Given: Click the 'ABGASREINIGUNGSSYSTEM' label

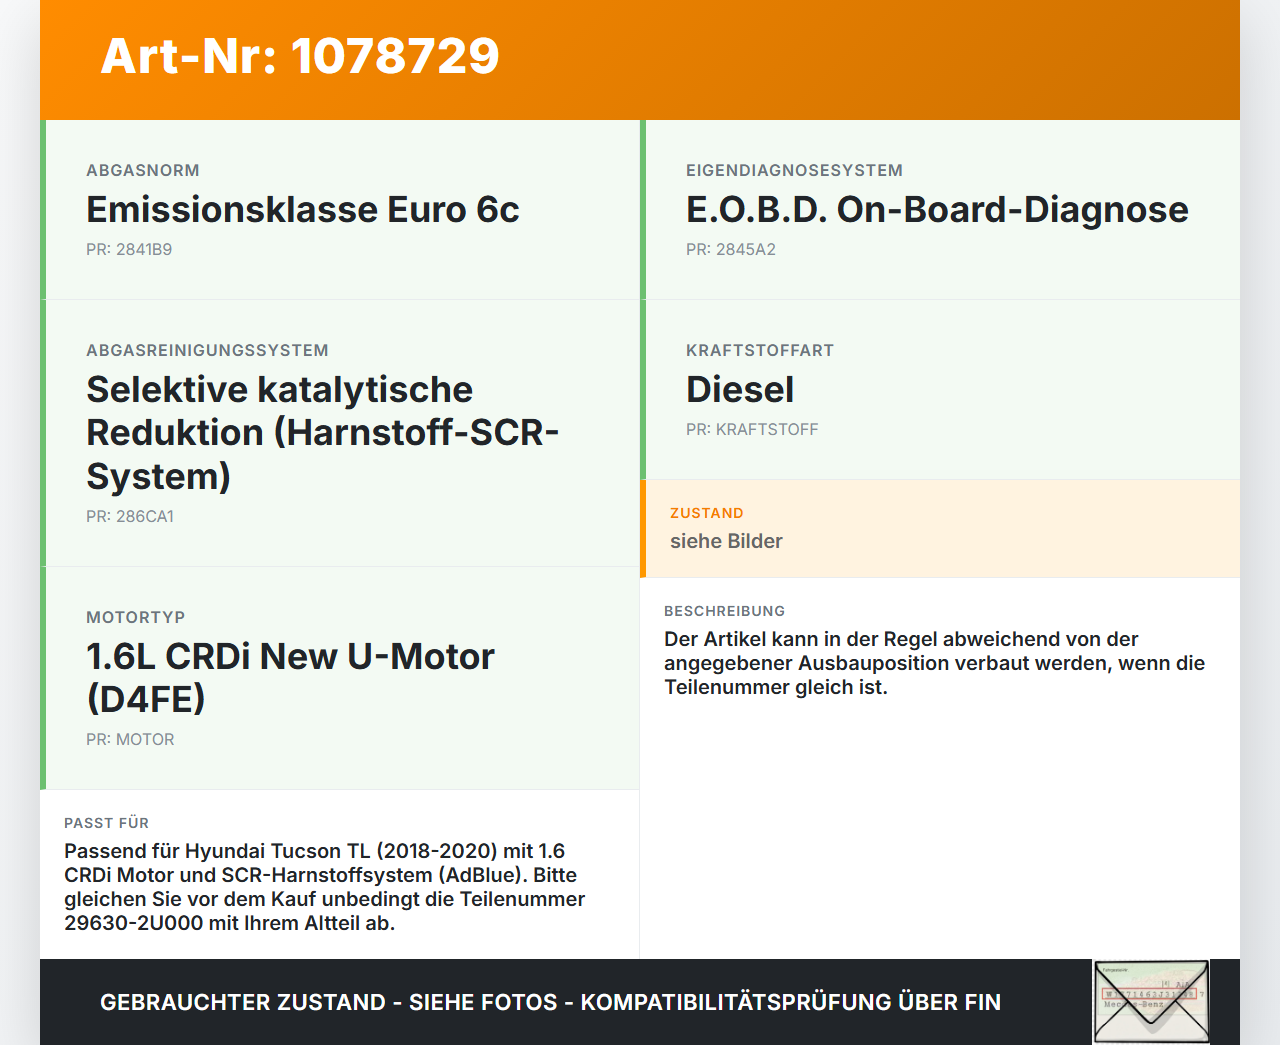Looking at the screenshot, I should 207,351.
